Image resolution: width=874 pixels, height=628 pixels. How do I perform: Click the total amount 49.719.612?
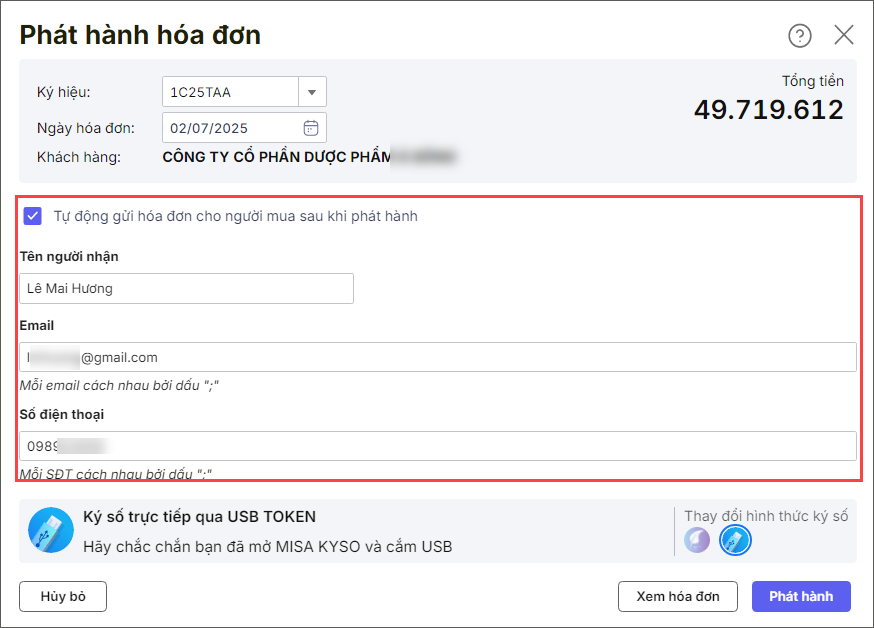[769, 110]
